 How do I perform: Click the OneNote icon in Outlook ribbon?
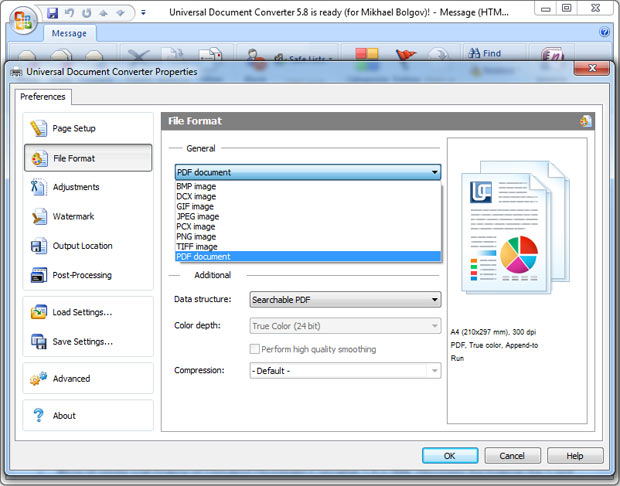(552, 55)
